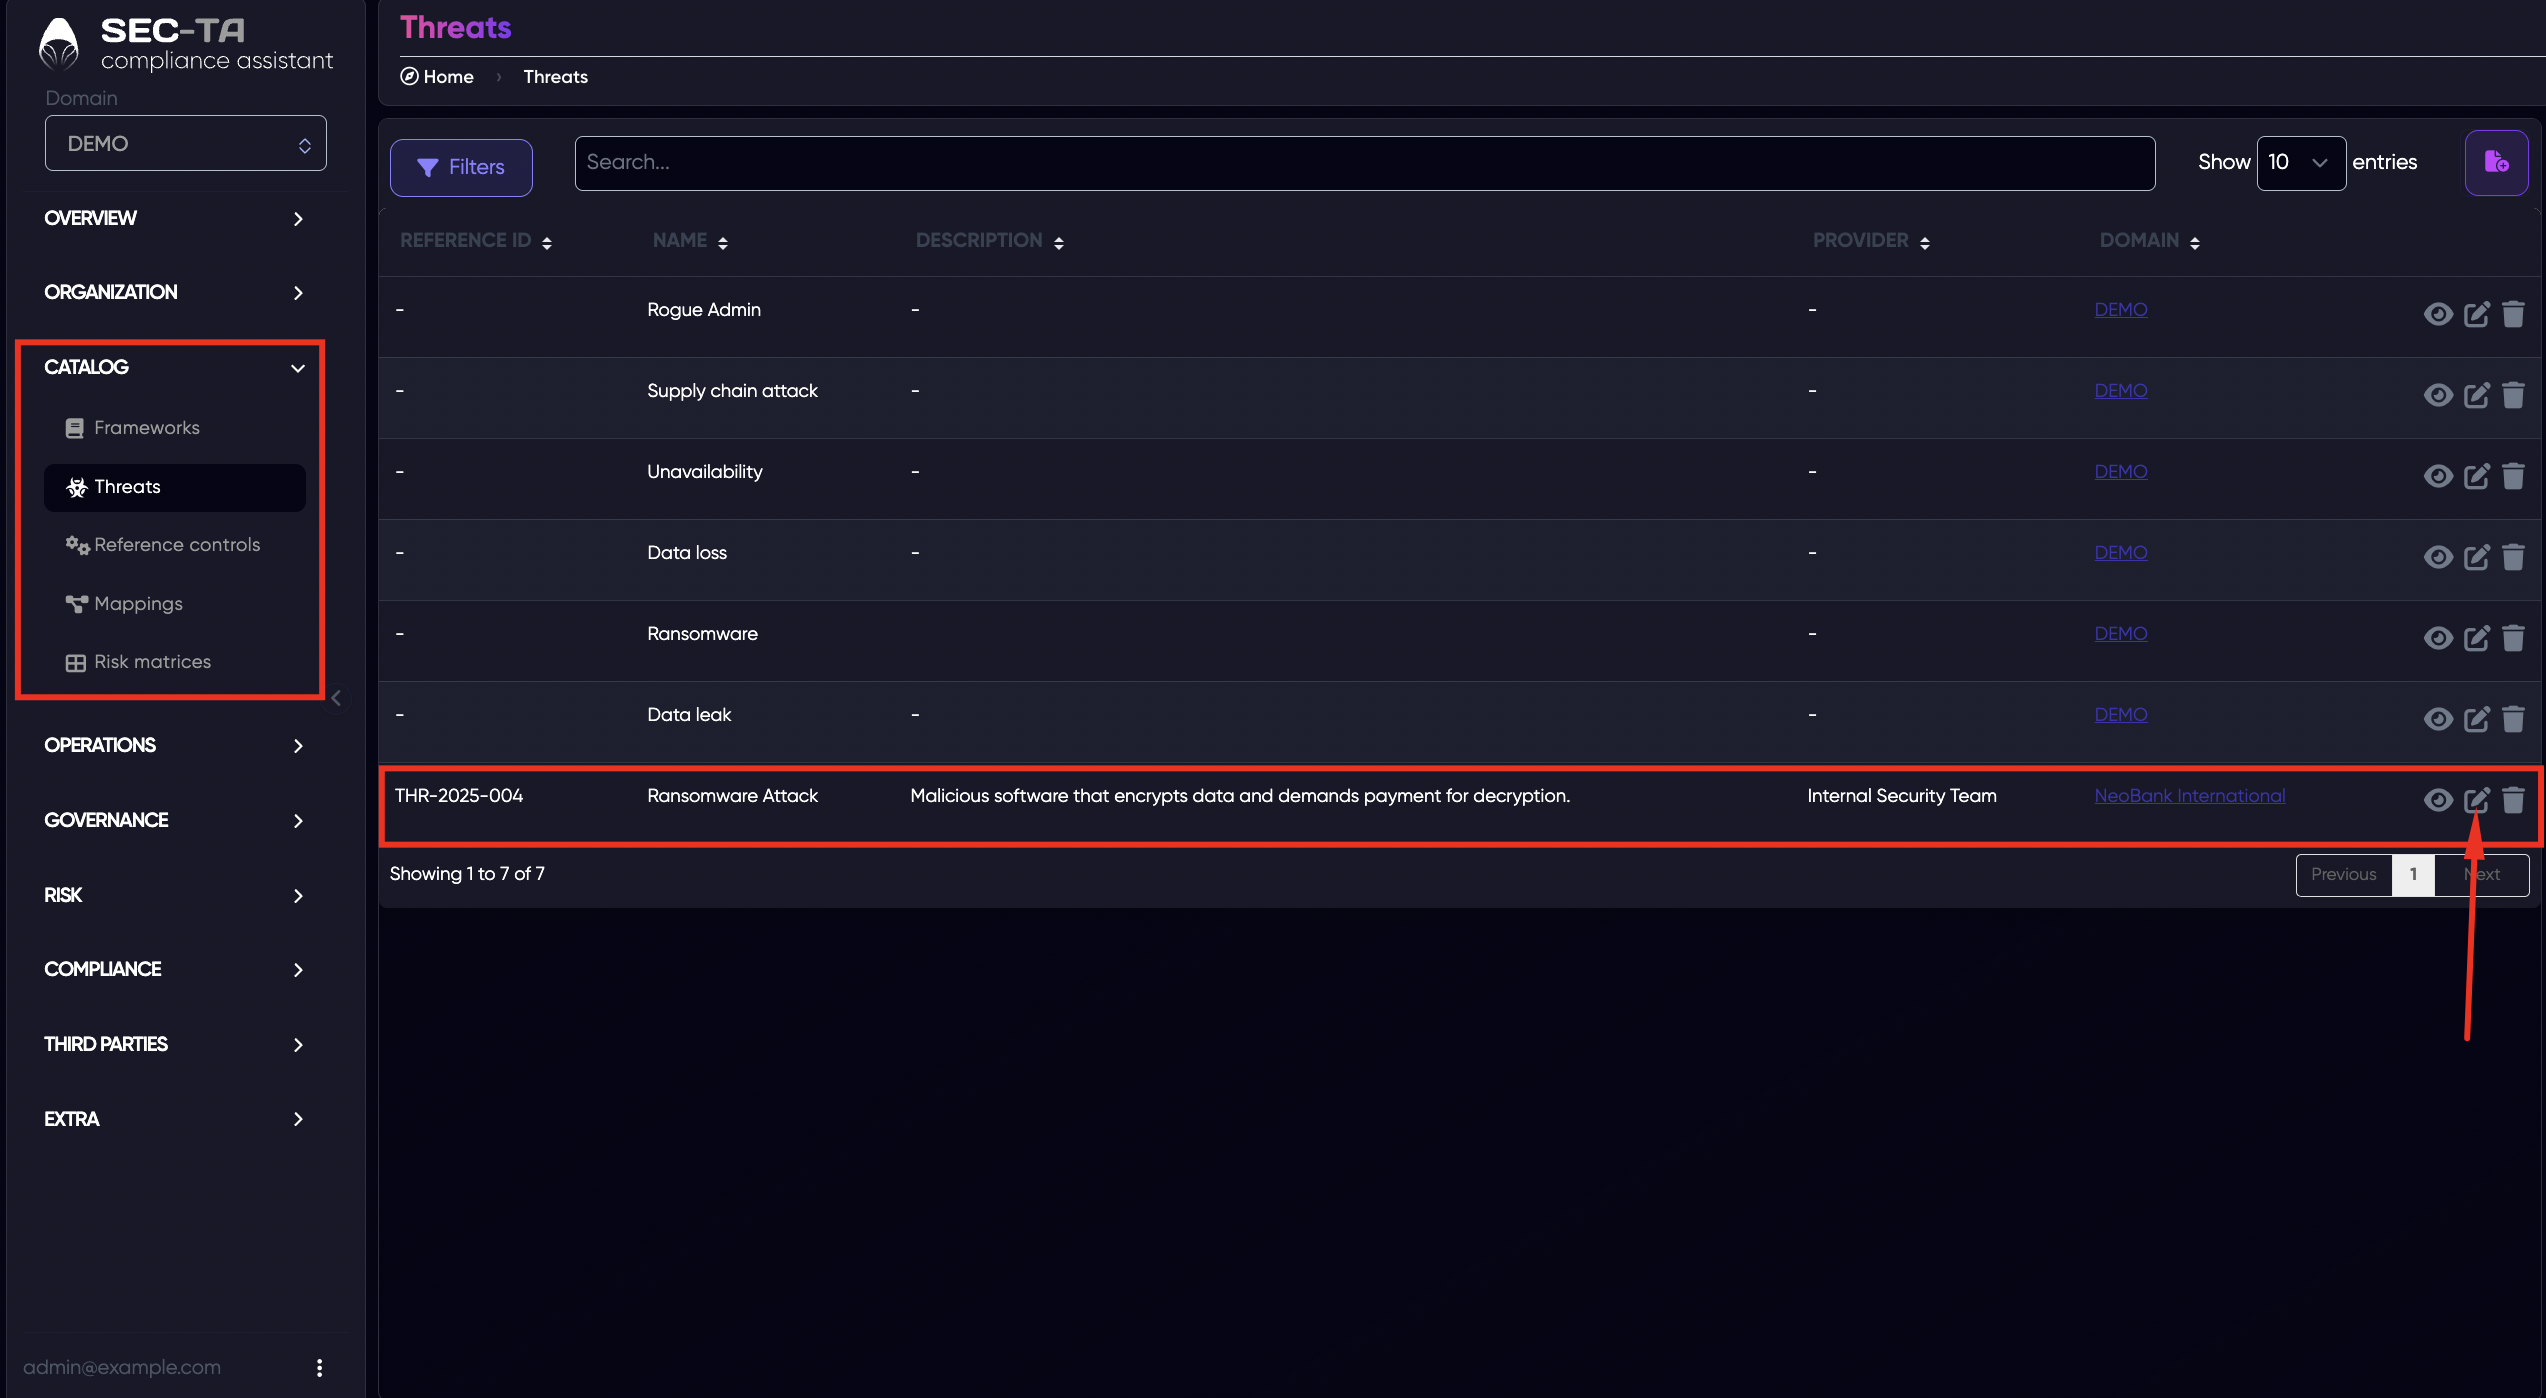Click the Previous page button

pos(2343,875)
